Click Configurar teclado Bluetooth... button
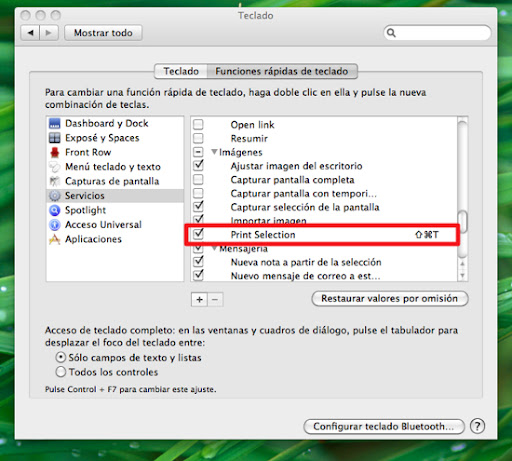Viewport: 512px width, 461px height. (384, 426)
